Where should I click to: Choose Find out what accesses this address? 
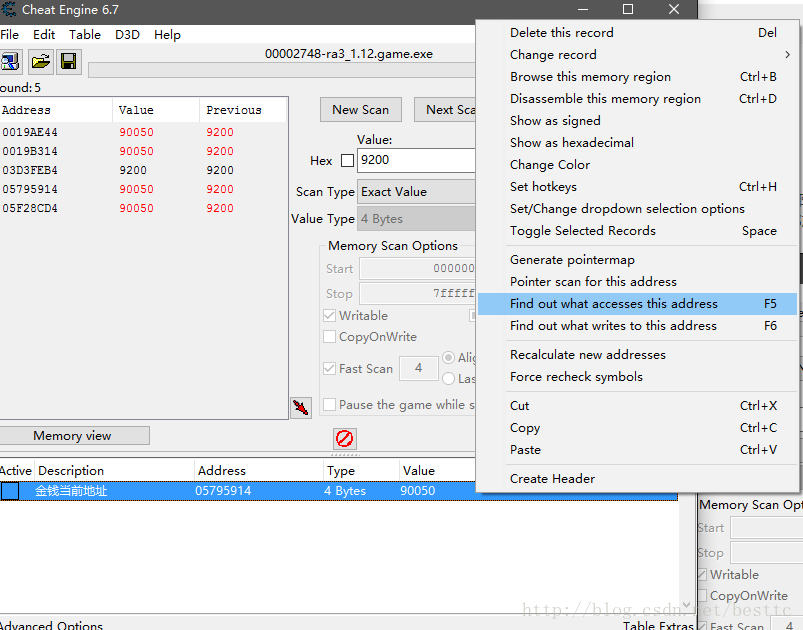point(637,304)
